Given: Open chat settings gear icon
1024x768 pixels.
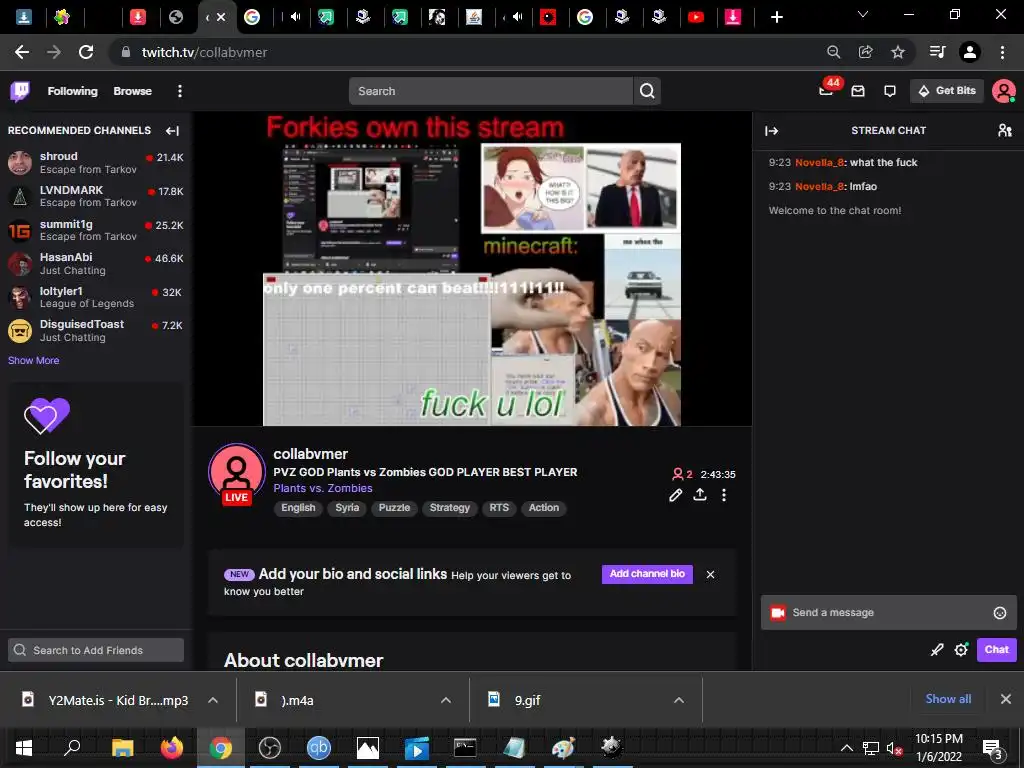Looking at the screenshot, I should (x=961, y=649).
